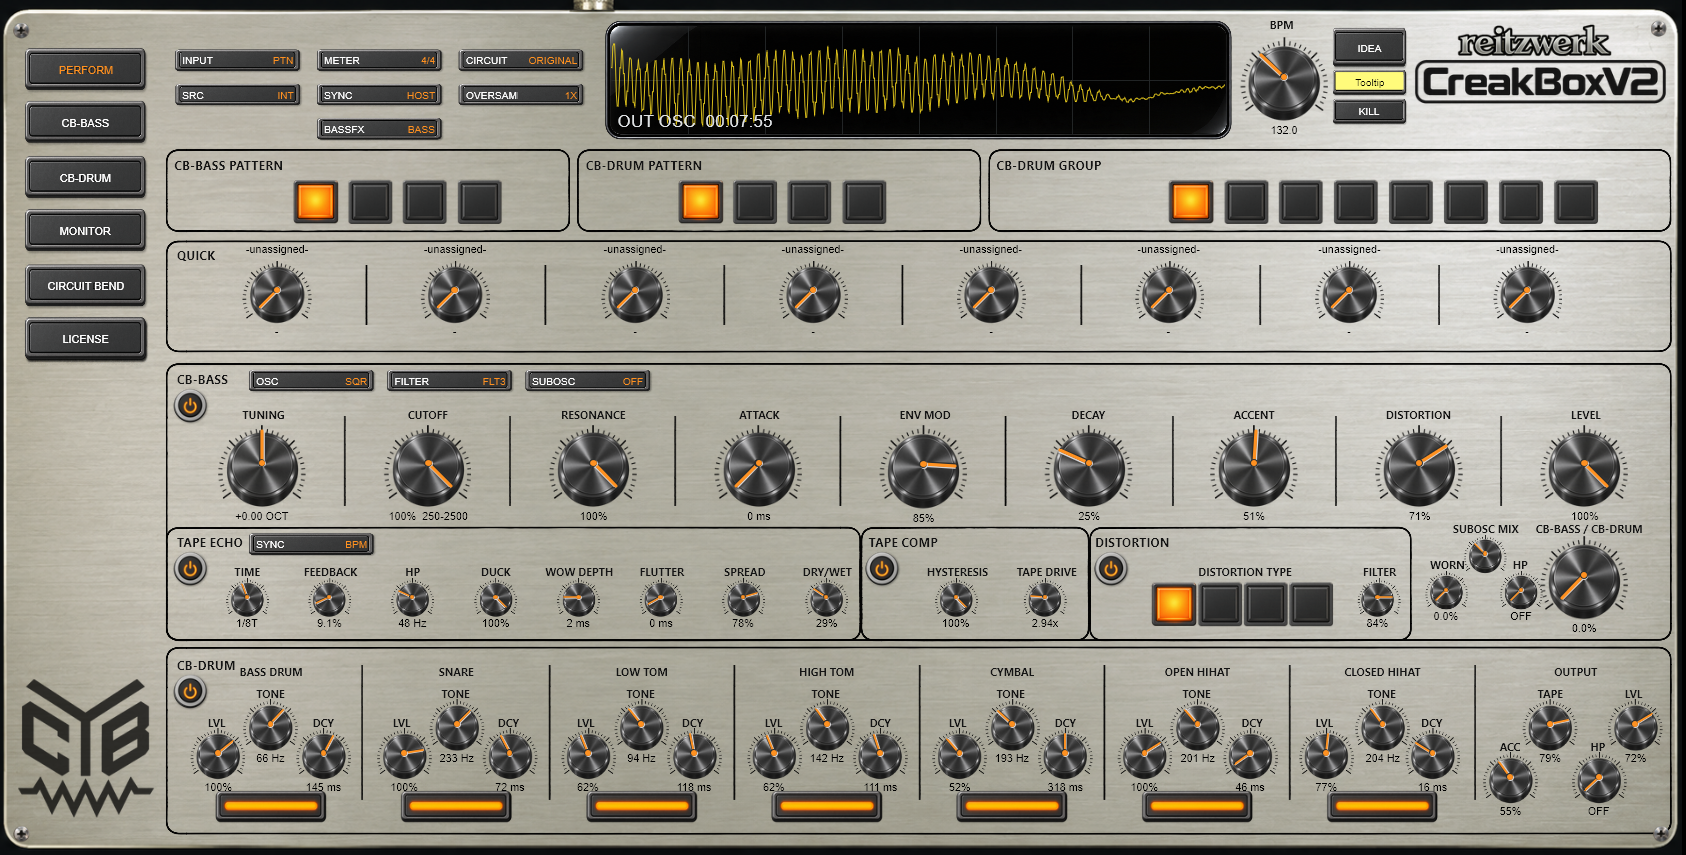Open the SYNC HOST selector

[379, 95]
